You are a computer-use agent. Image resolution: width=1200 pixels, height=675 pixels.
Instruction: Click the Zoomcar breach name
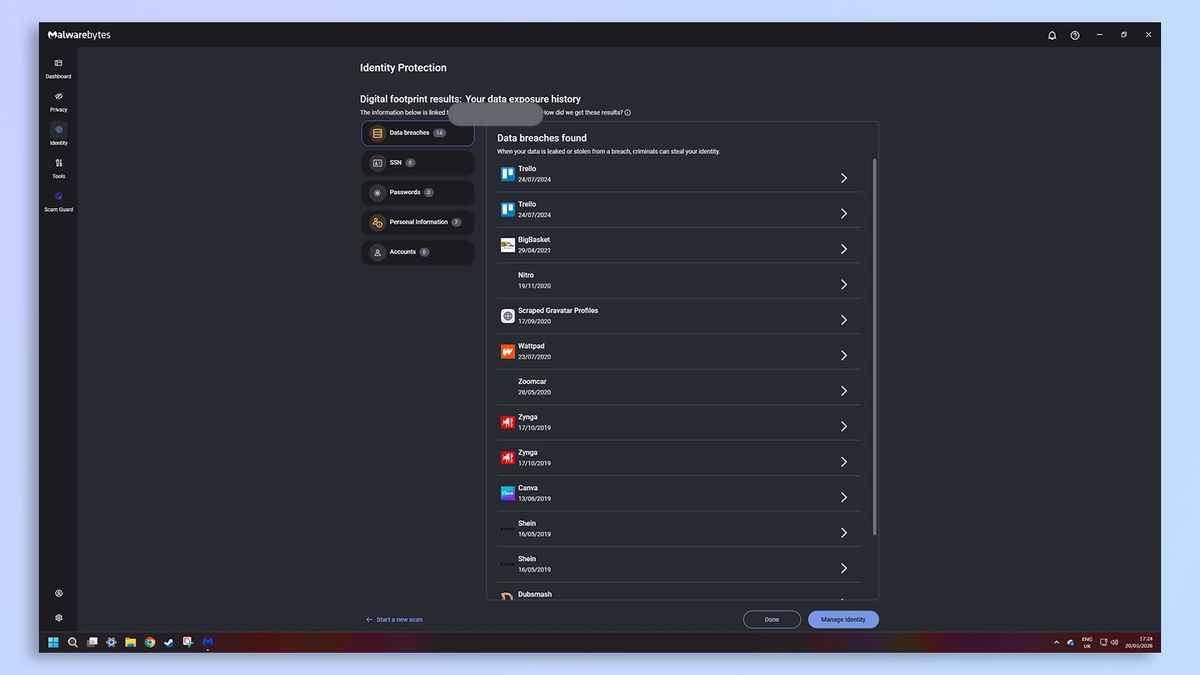coord(532,381)
